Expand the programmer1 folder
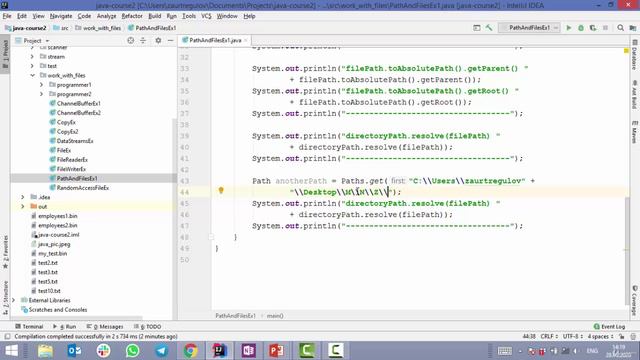640x360 pixels. pyautogui.click(x=41, y=84)
